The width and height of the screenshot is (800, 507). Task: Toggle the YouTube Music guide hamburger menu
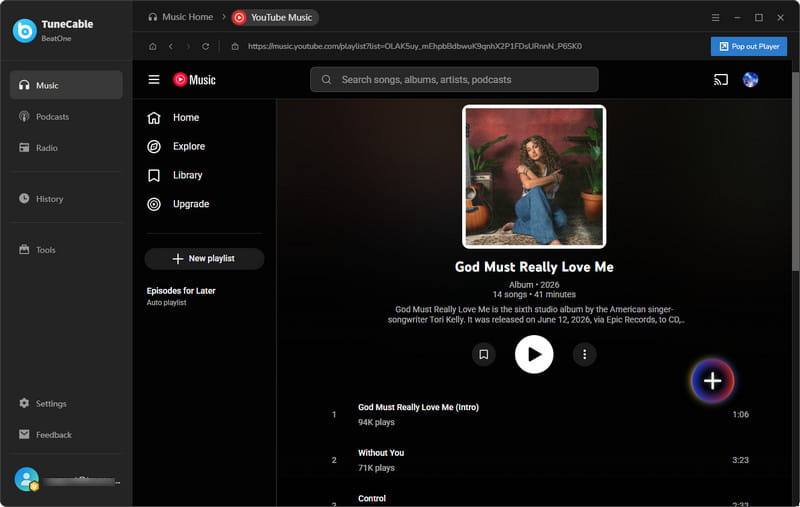pyautogui.click(x=154, y=80)
